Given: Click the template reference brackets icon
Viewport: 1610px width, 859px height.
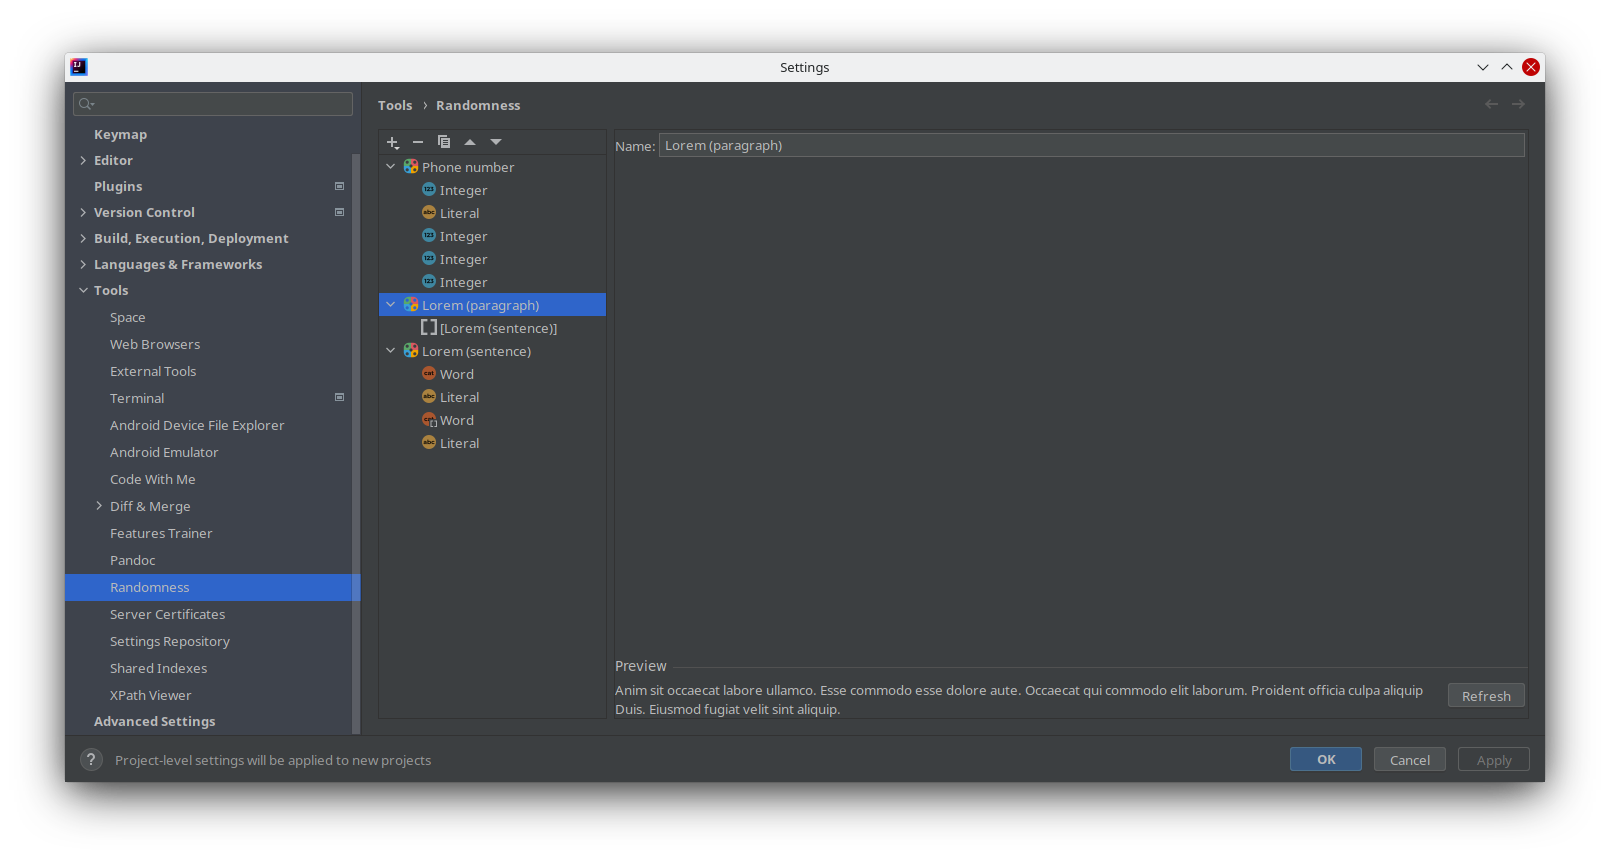Looking at the screenshot, I should (429, 327).
